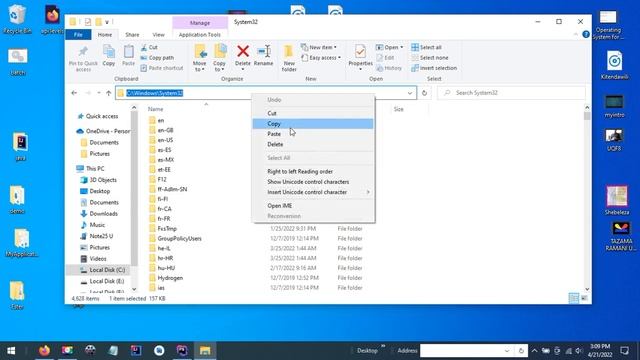Choose Cut in the context menu
The image size is (640, 360).
point(313,113)
